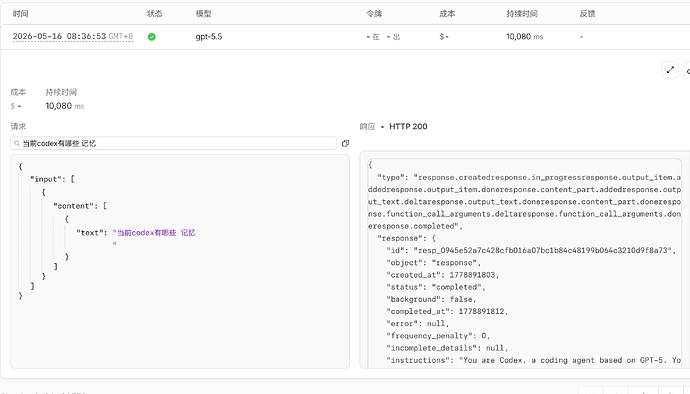The width and height of the screenshot is (690, 394).
Task: Click the "created_at": 1778891803 line
Action: tap(442, 275)
